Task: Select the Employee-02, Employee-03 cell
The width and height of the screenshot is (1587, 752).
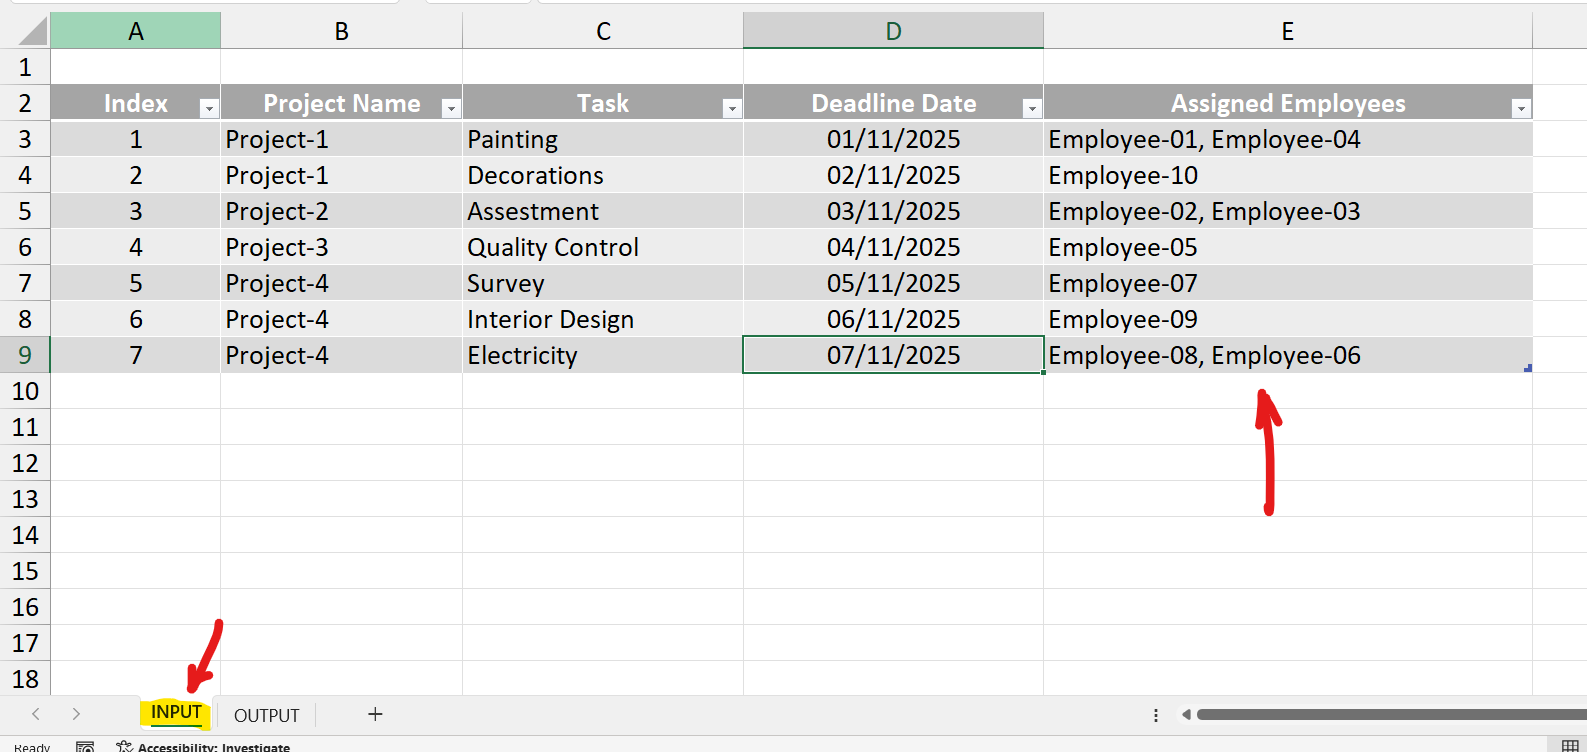Action: point(1288,211)
